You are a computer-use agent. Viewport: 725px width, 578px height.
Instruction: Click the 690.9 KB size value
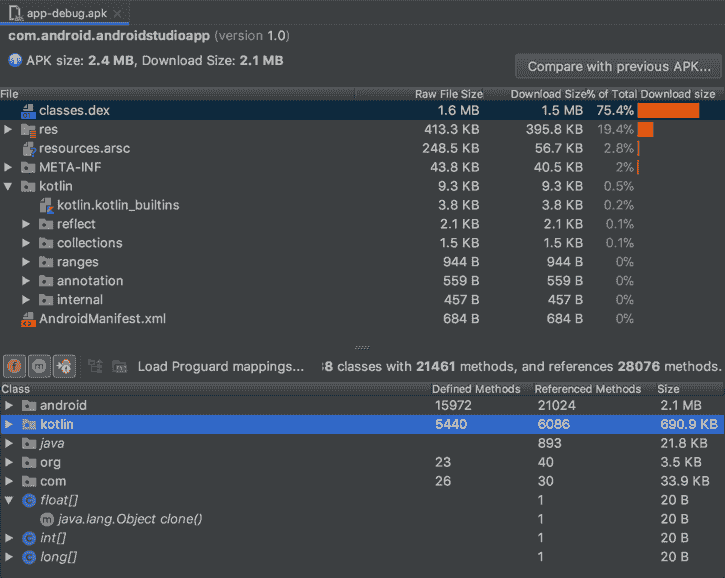click(x=689, y=424)
